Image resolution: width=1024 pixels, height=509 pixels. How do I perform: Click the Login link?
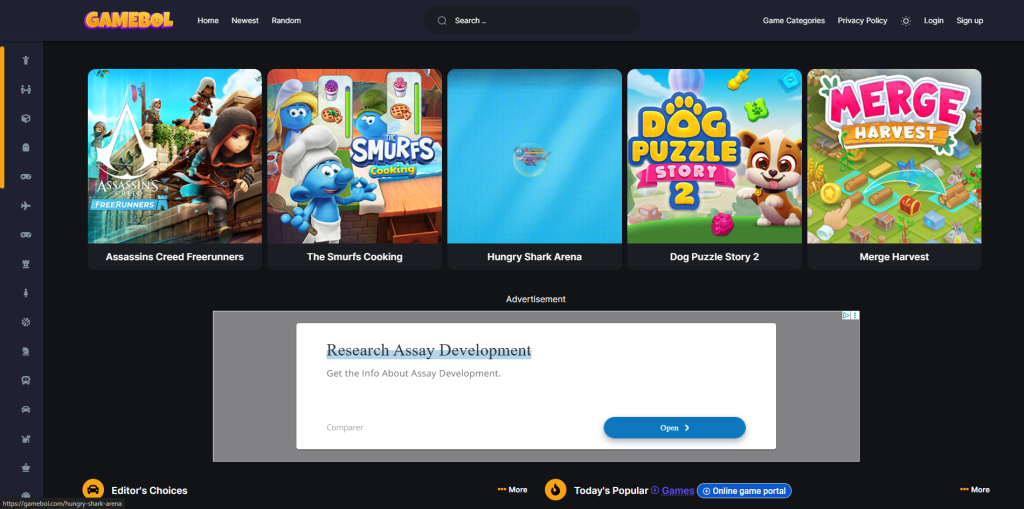[933, 20]
